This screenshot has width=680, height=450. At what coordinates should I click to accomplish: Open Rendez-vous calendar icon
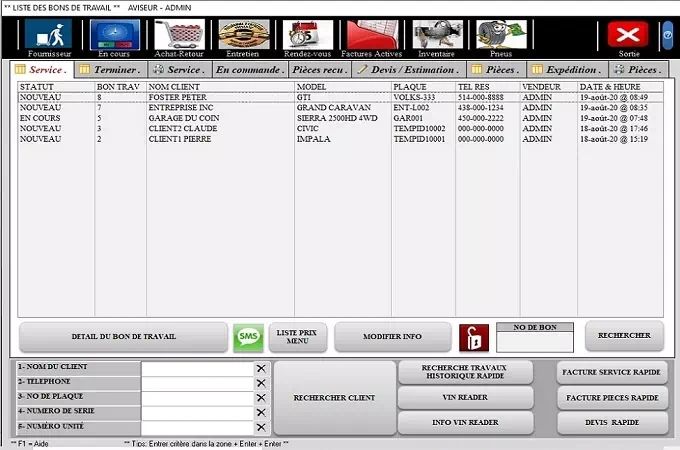pyautogui.click(x=307, y=37)
